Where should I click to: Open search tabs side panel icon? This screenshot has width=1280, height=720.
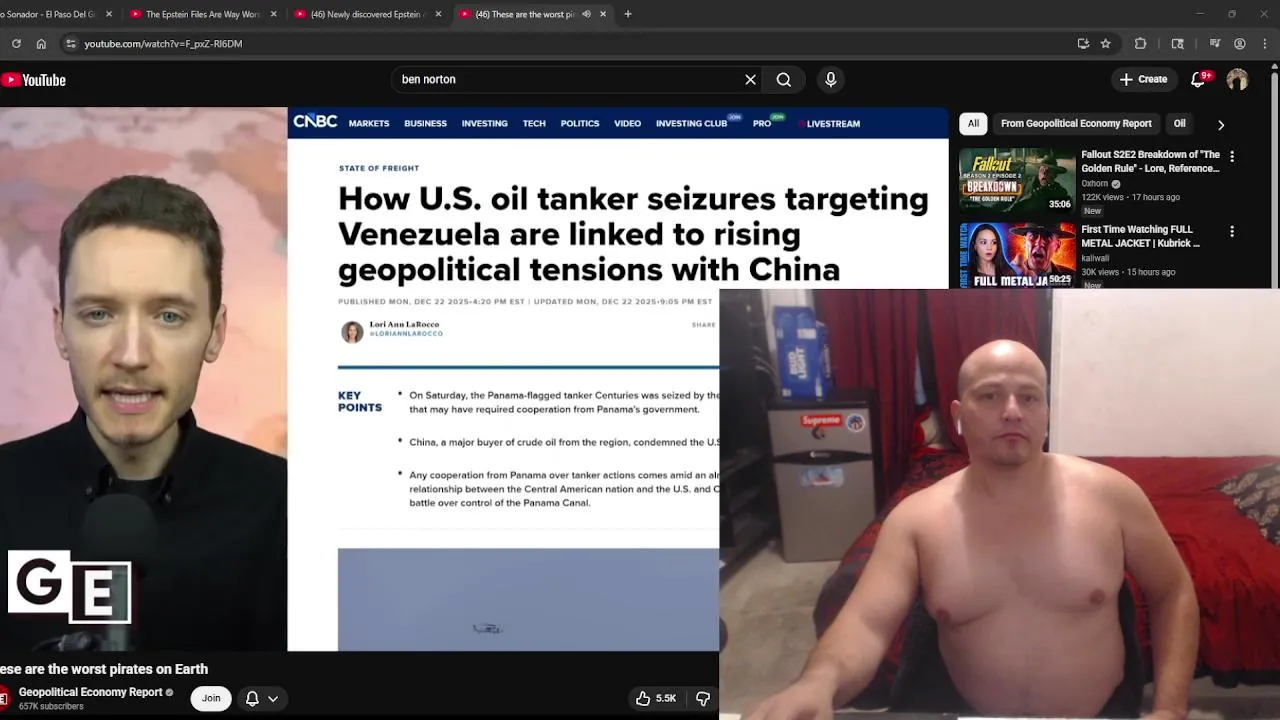[1177, 44]
